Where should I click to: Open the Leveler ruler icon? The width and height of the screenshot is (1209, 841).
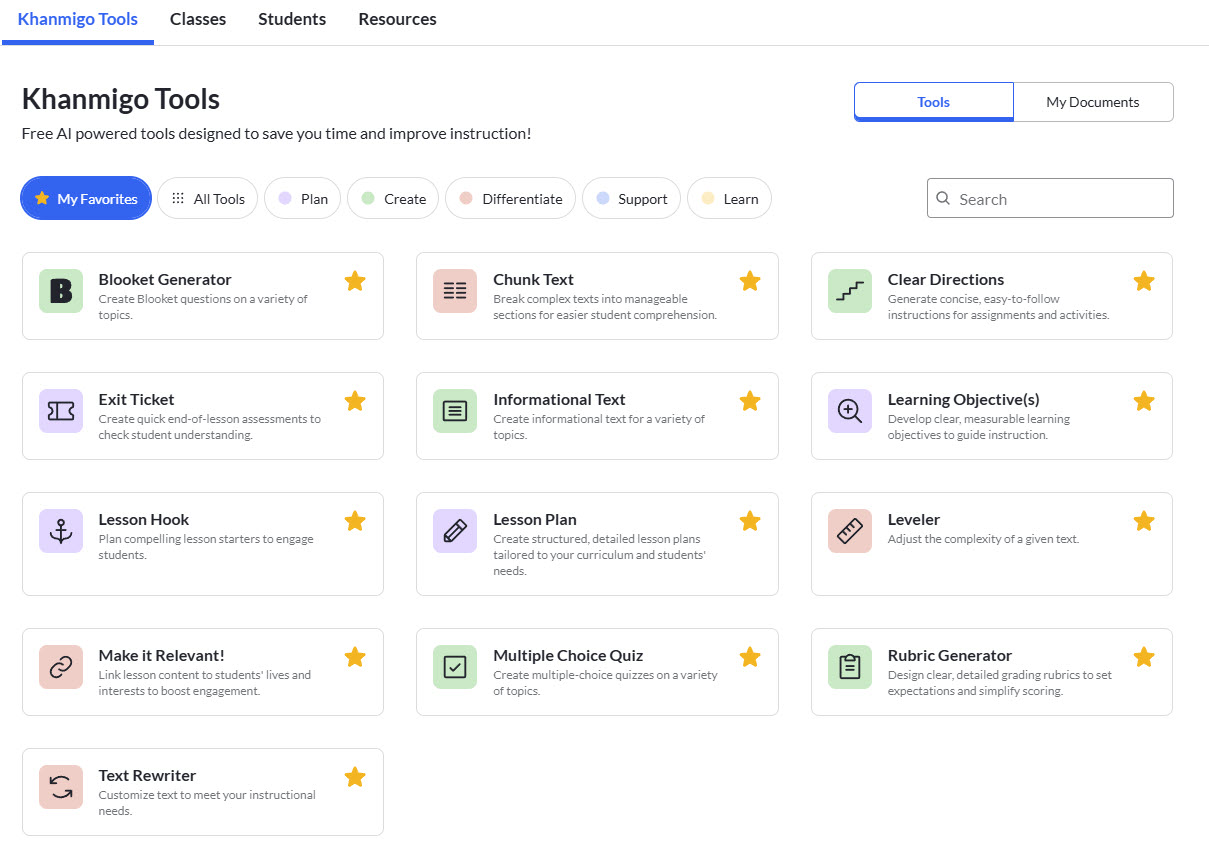point(848,530)
